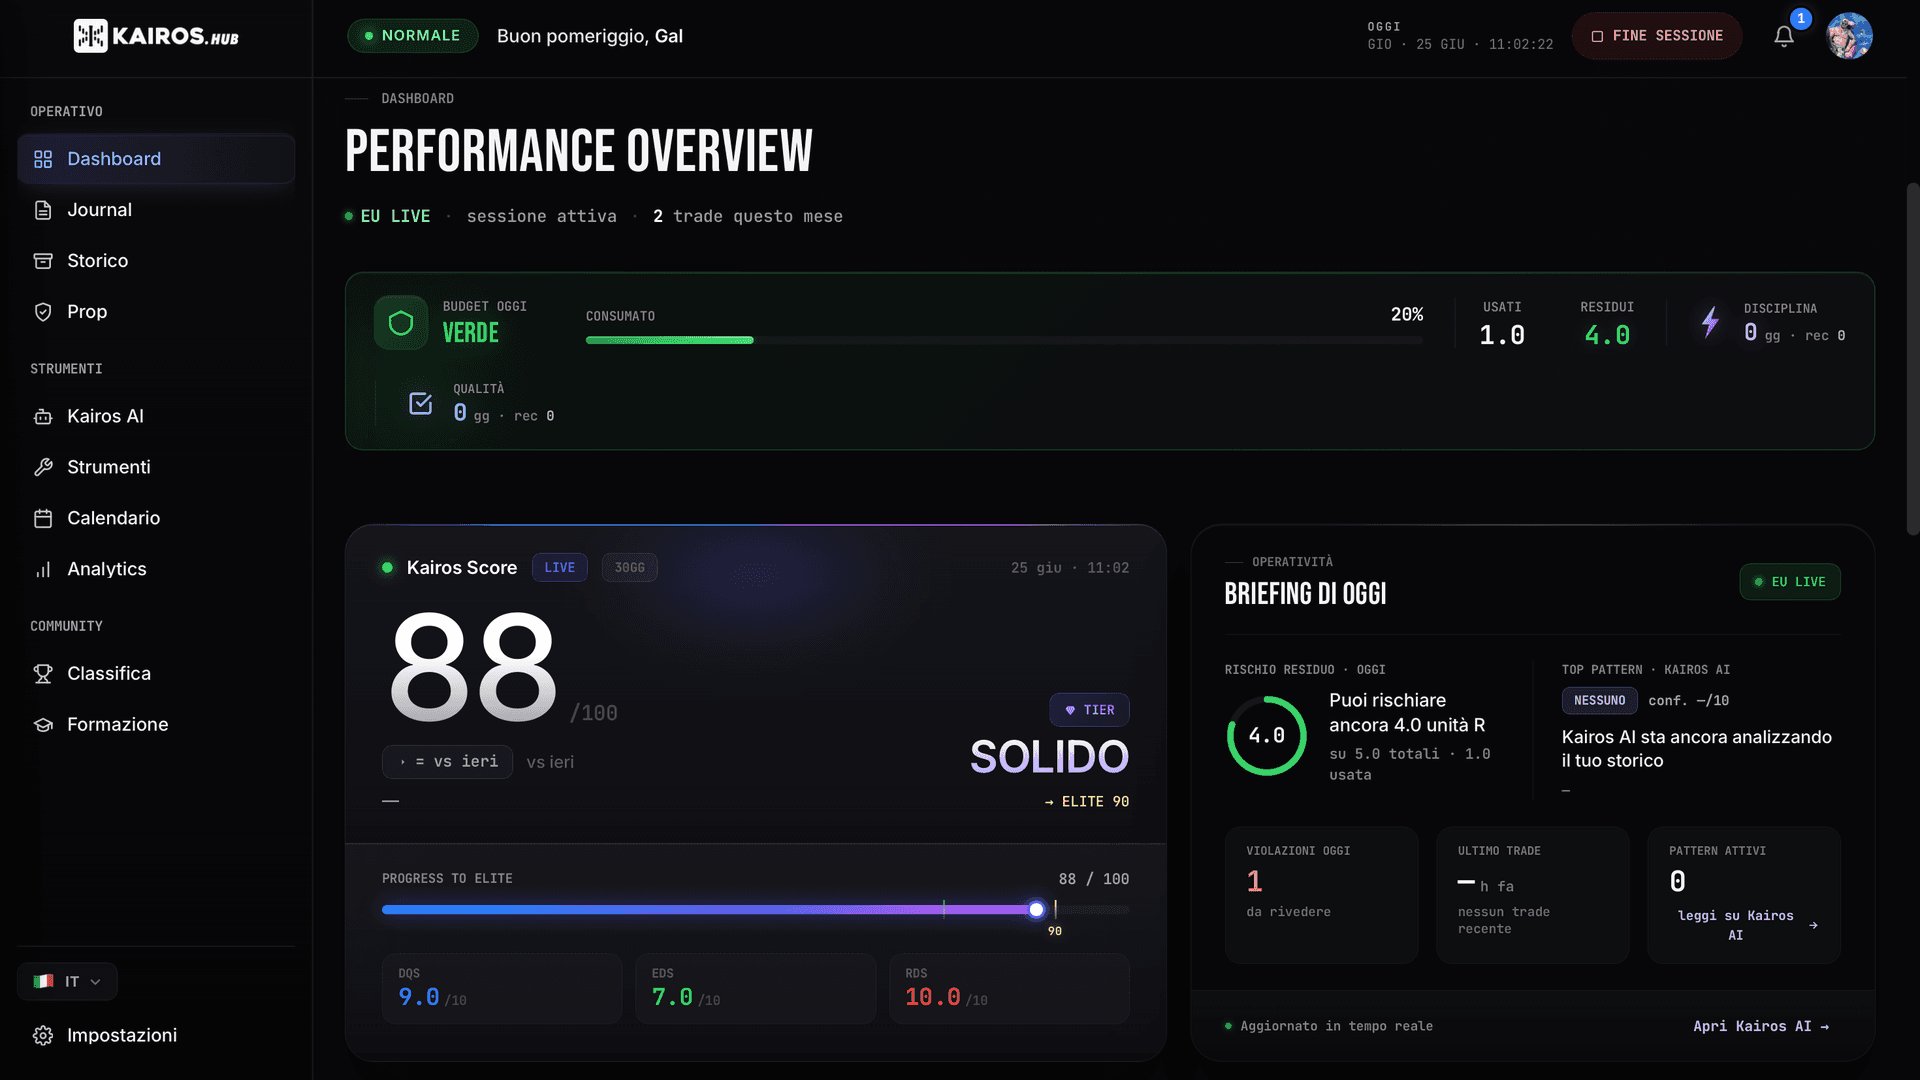Click the TIER badge
1920x1080 pixels.
click(x=1090, y=710)
